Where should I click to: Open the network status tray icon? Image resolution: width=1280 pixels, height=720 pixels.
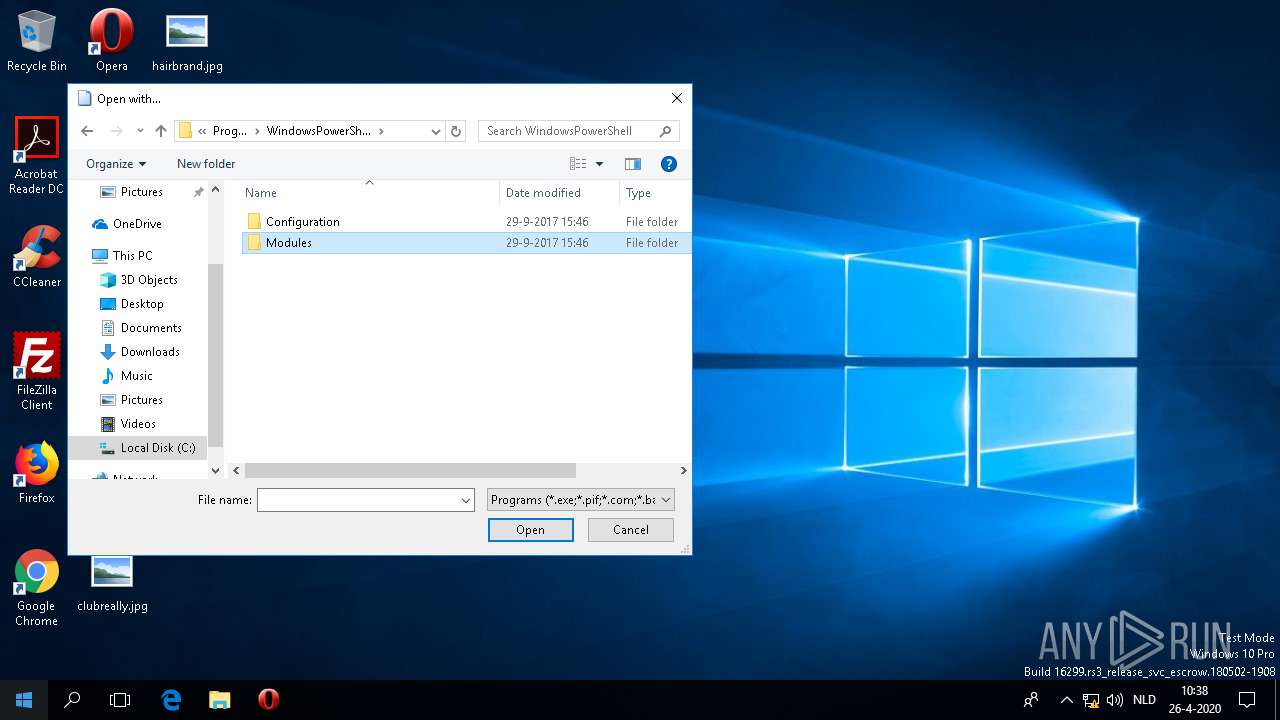pos(1091,700)
